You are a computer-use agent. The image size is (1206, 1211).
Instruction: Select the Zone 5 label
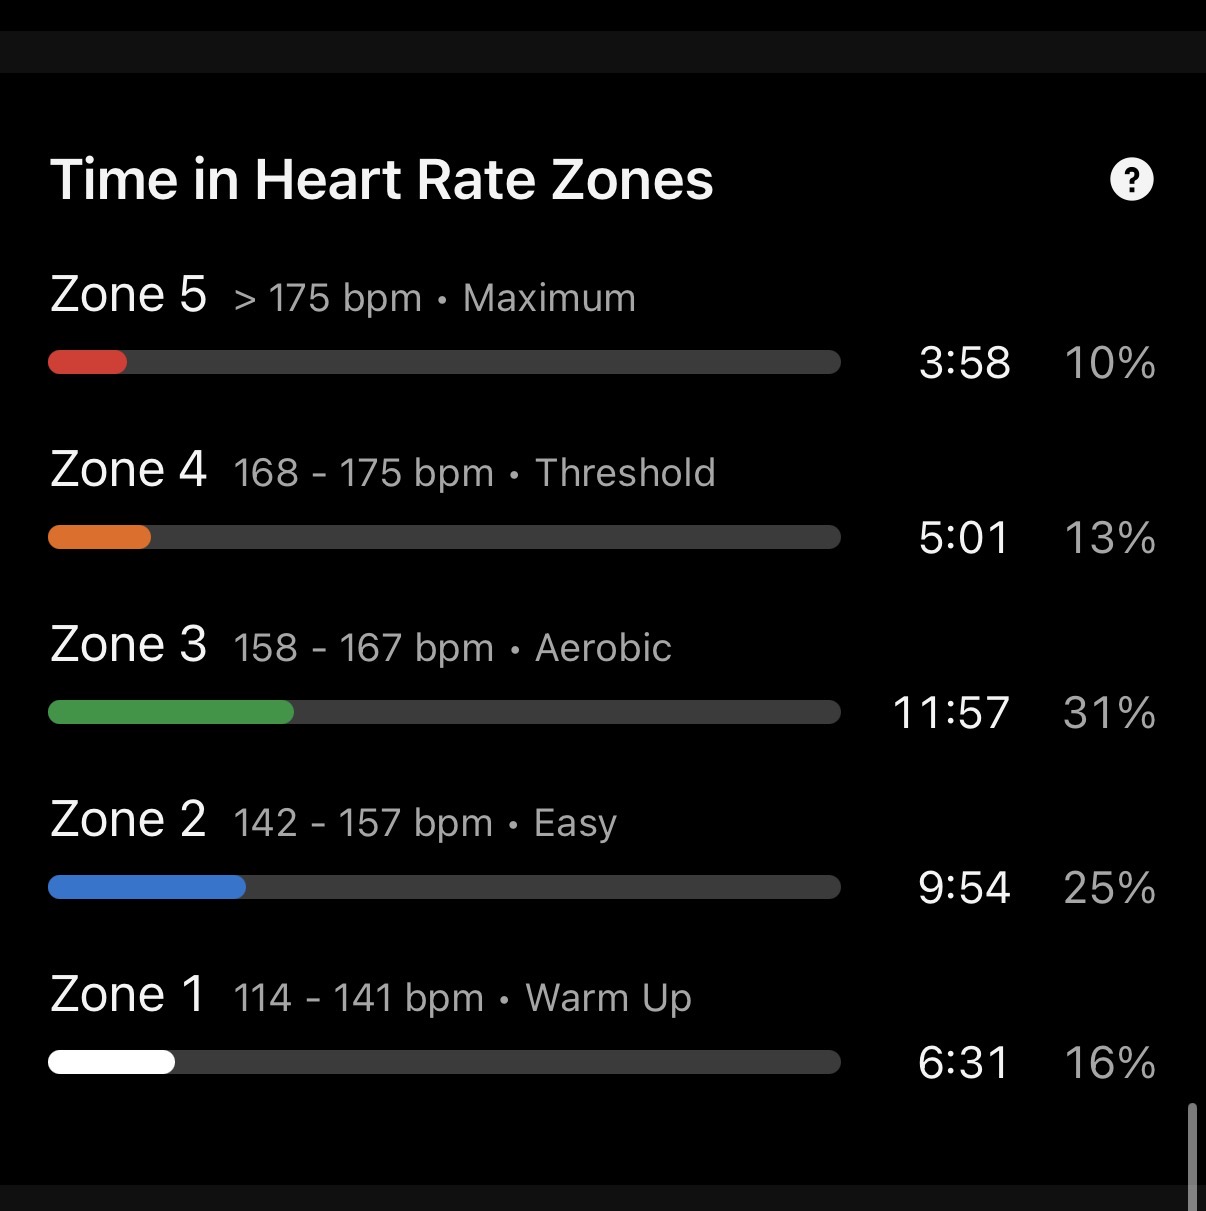128,295
